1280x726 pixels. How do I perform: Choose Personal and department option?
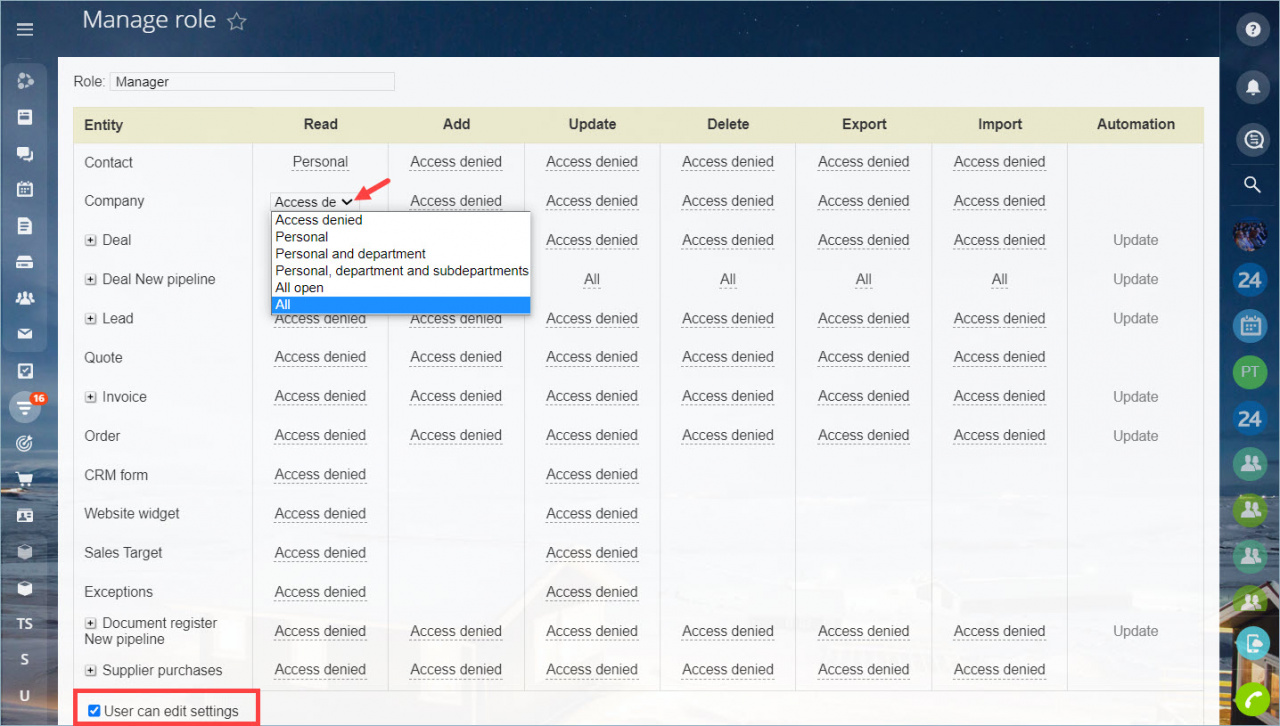(400, 254)
